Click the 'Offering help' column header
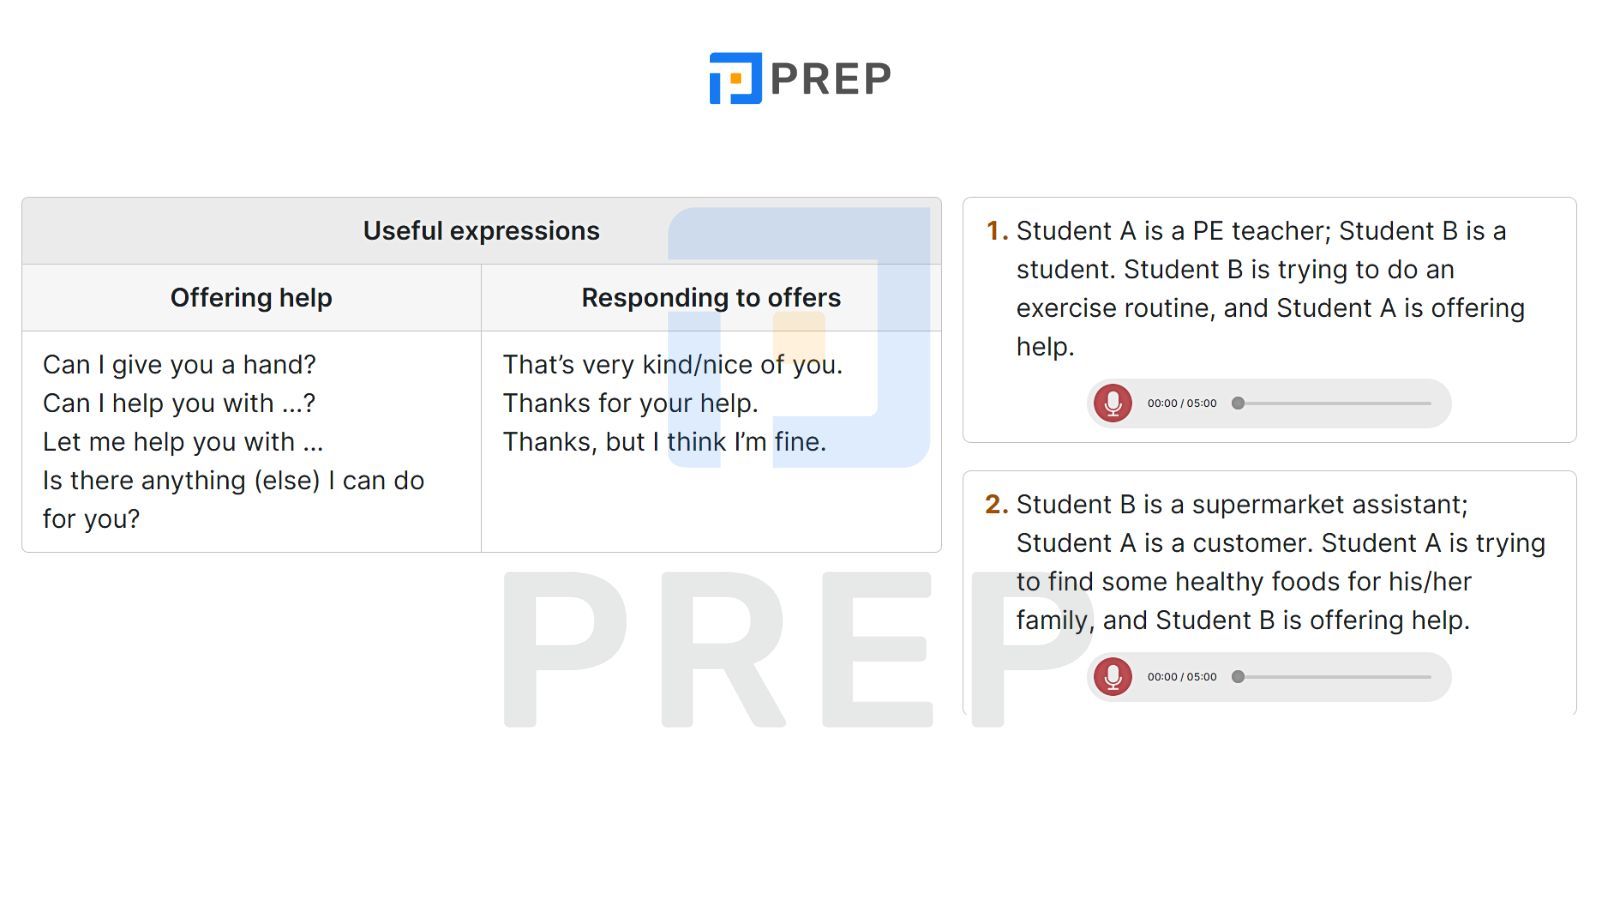Image resolution: width=1600 pixels, height=900 pixels. click(x=251, y=298)
